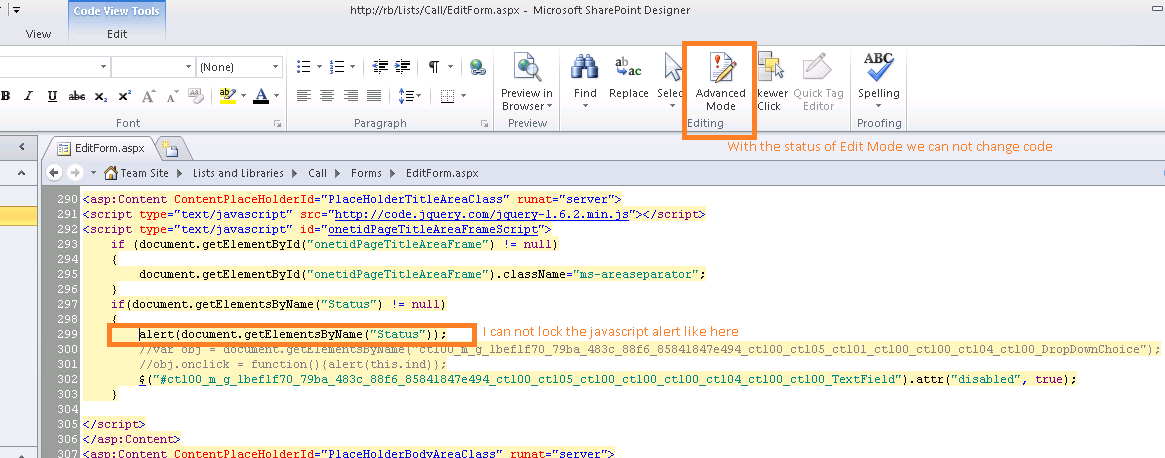Image resolution: width=1165 pixels, height=458 pixels.
Task: Switch to the View ribbon tab
Action: (x=39, y=34)
